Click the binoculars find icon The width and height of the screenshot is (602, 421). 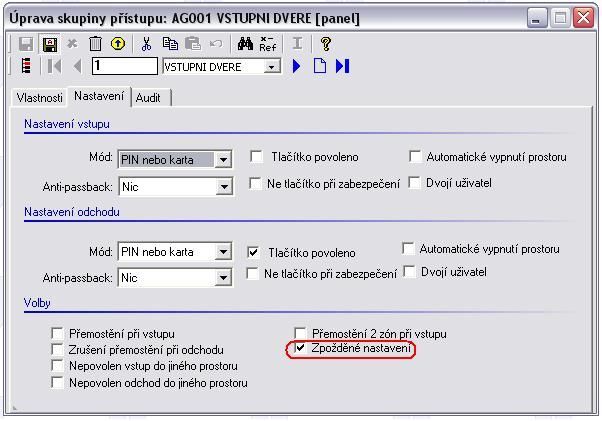coord(244,44)
